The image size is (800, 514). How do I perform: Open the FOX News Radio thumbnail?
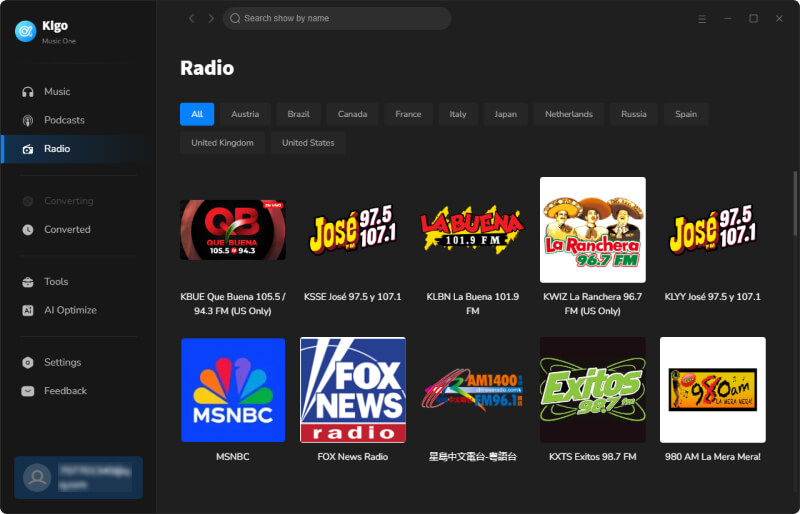point(353,390)
